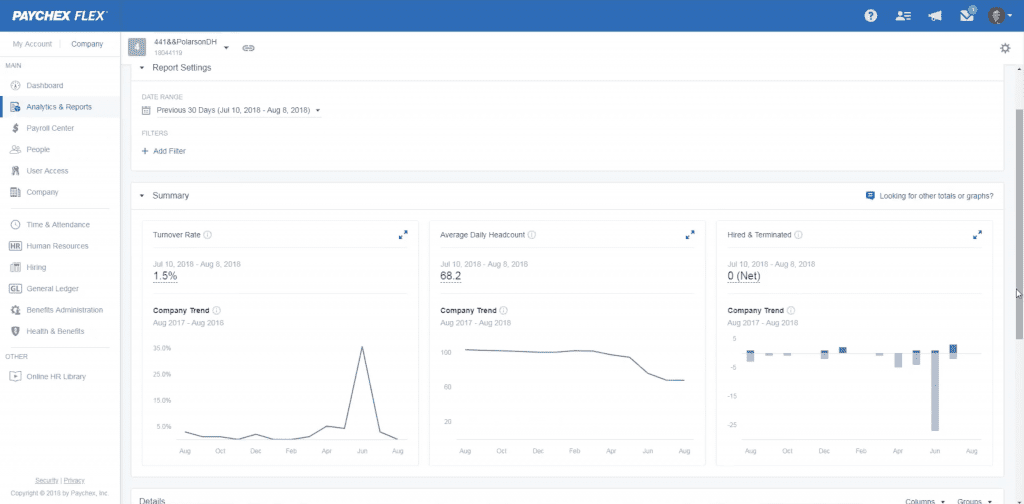The width and height of the screenshot is (1024, 504).
Task: Collapse the Report Settings section
Action: [x=142, y=68]
